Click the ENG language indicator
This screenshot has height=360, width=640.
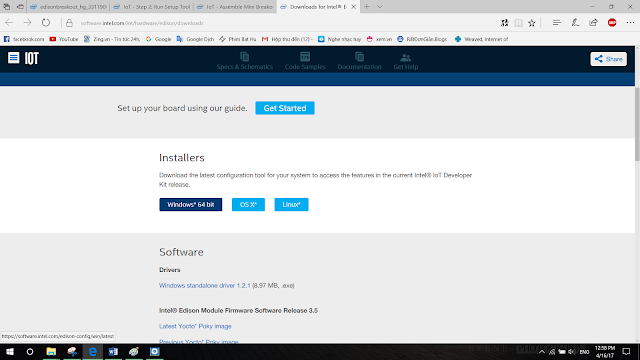584,352
